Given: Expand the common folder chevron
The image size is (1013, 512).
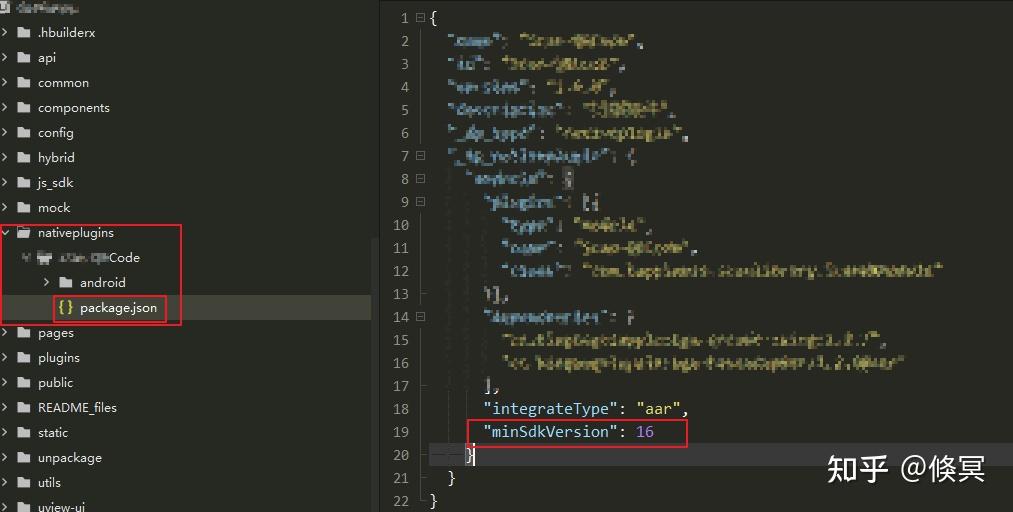Looking at the screenshot, I should tap(5, 82).
